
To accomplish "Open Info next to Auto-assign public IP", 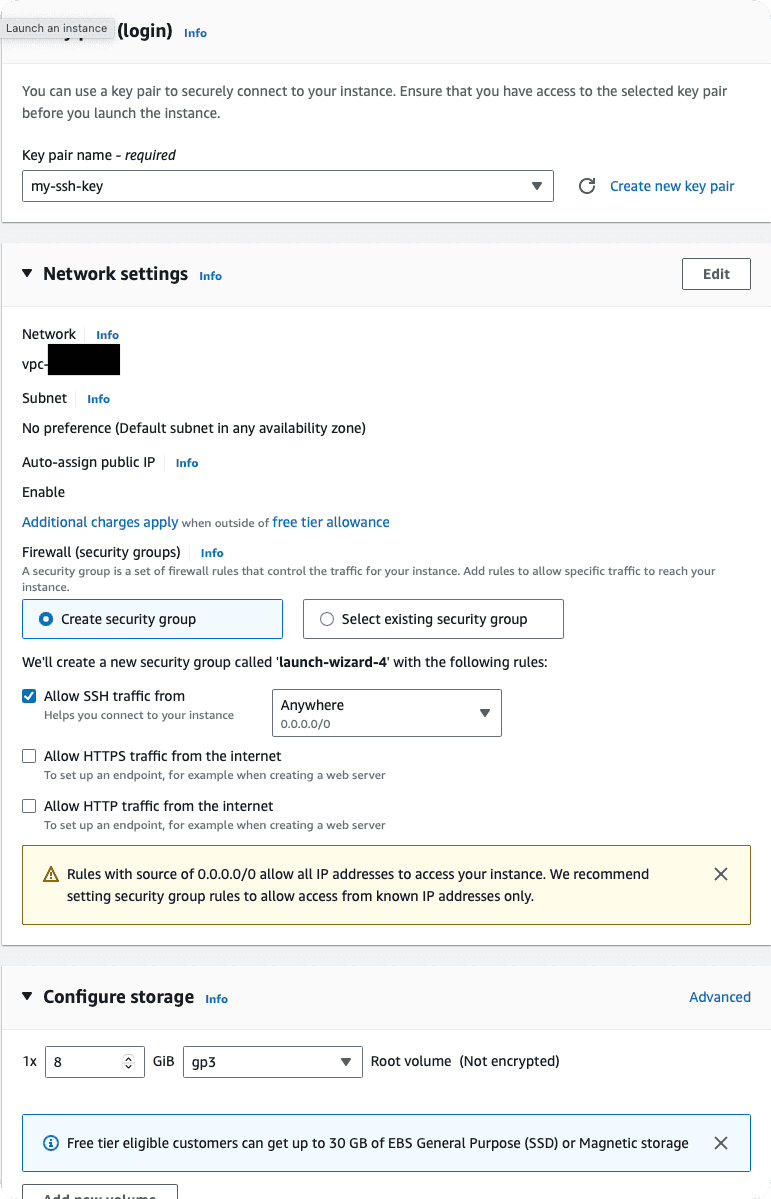I will 187,463.
